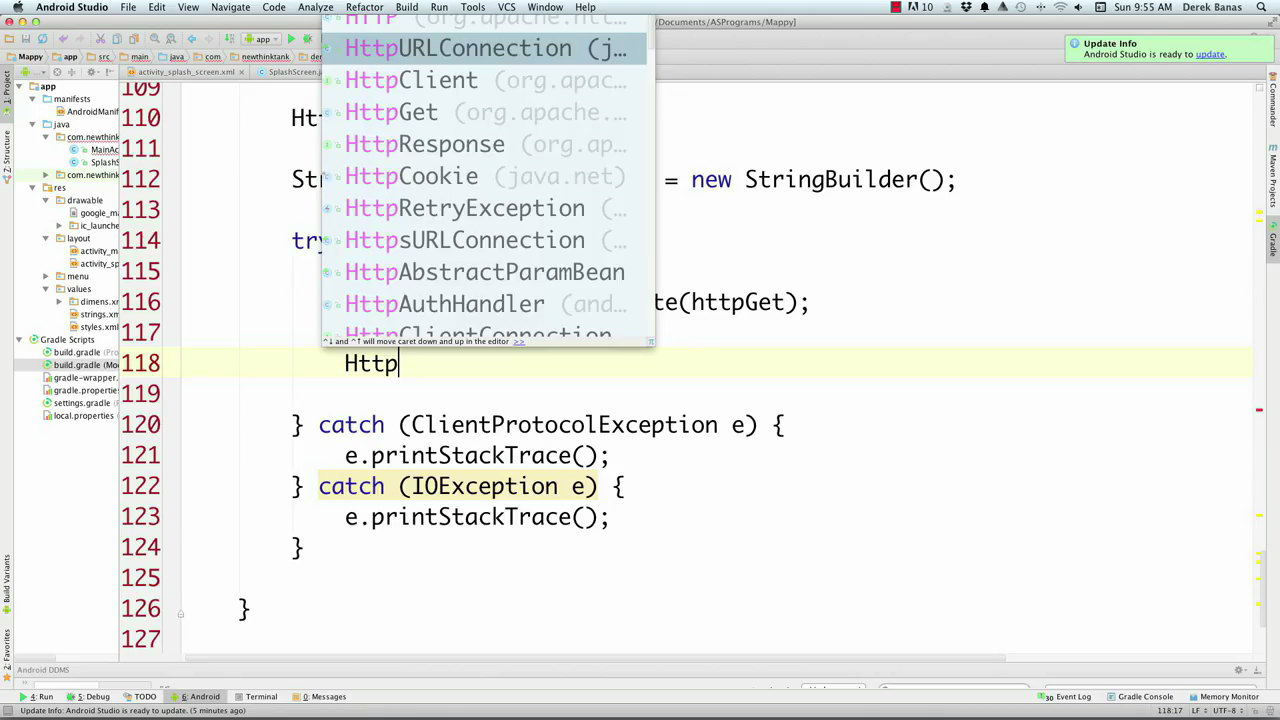
Task: Open Project panel settings gear
Action: [92, 72]
